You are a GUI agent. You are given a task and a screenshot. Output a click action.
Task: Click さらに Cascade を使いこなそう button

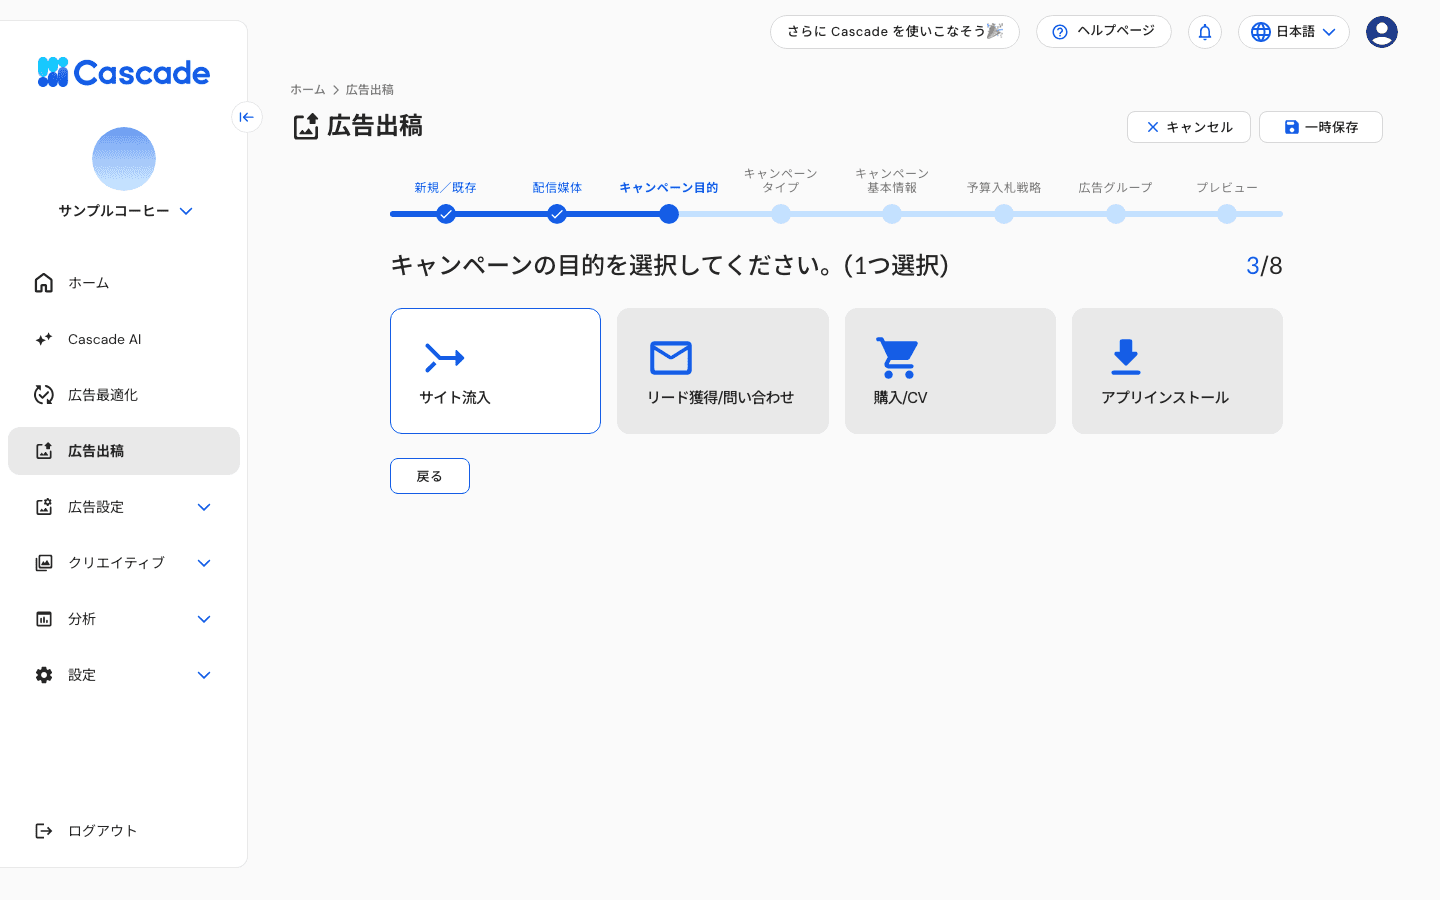(895, 32)
